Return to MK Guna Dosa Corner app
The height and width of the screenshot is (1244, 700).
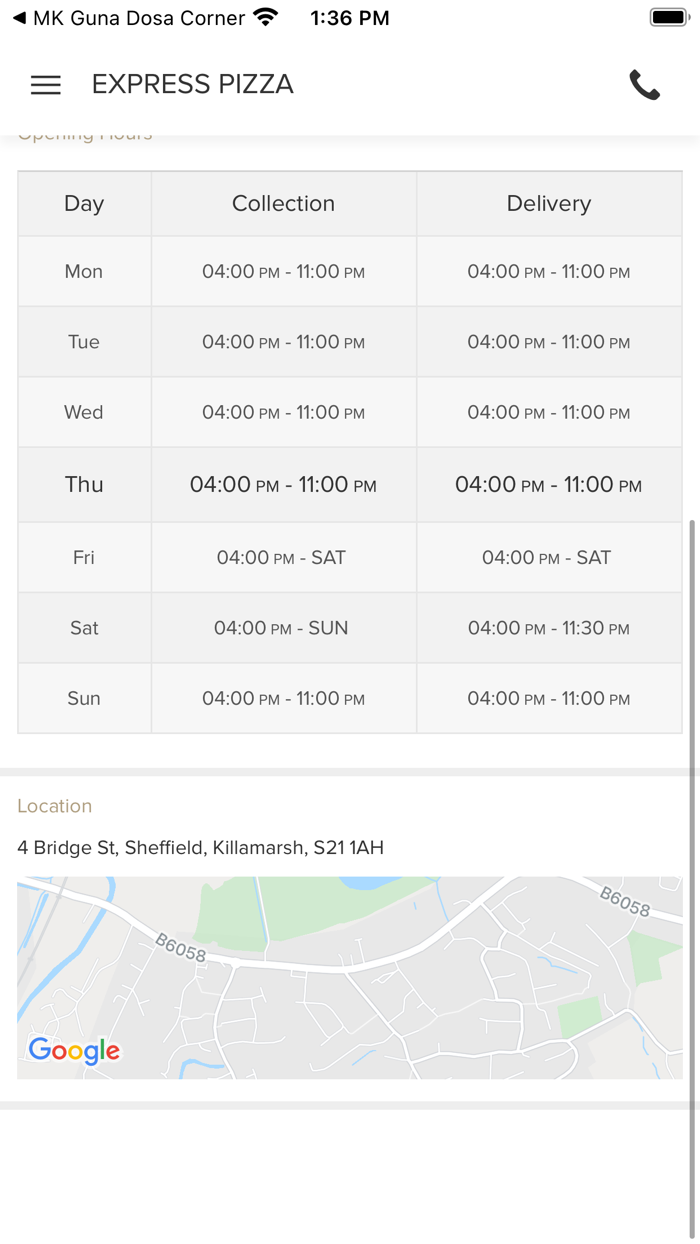point(128,18)
